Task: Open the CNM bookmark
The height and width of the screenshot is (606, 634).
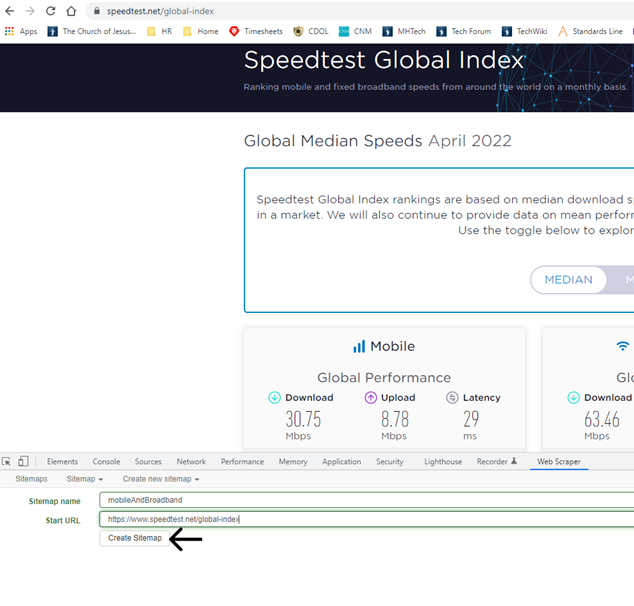Action: pyautogui.click(x=355, y=31)
